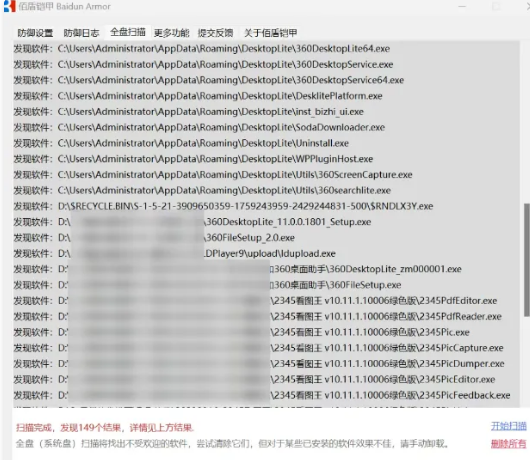
Task: Select the SodaDownloader.exe result row
Action: pos(266,127)
